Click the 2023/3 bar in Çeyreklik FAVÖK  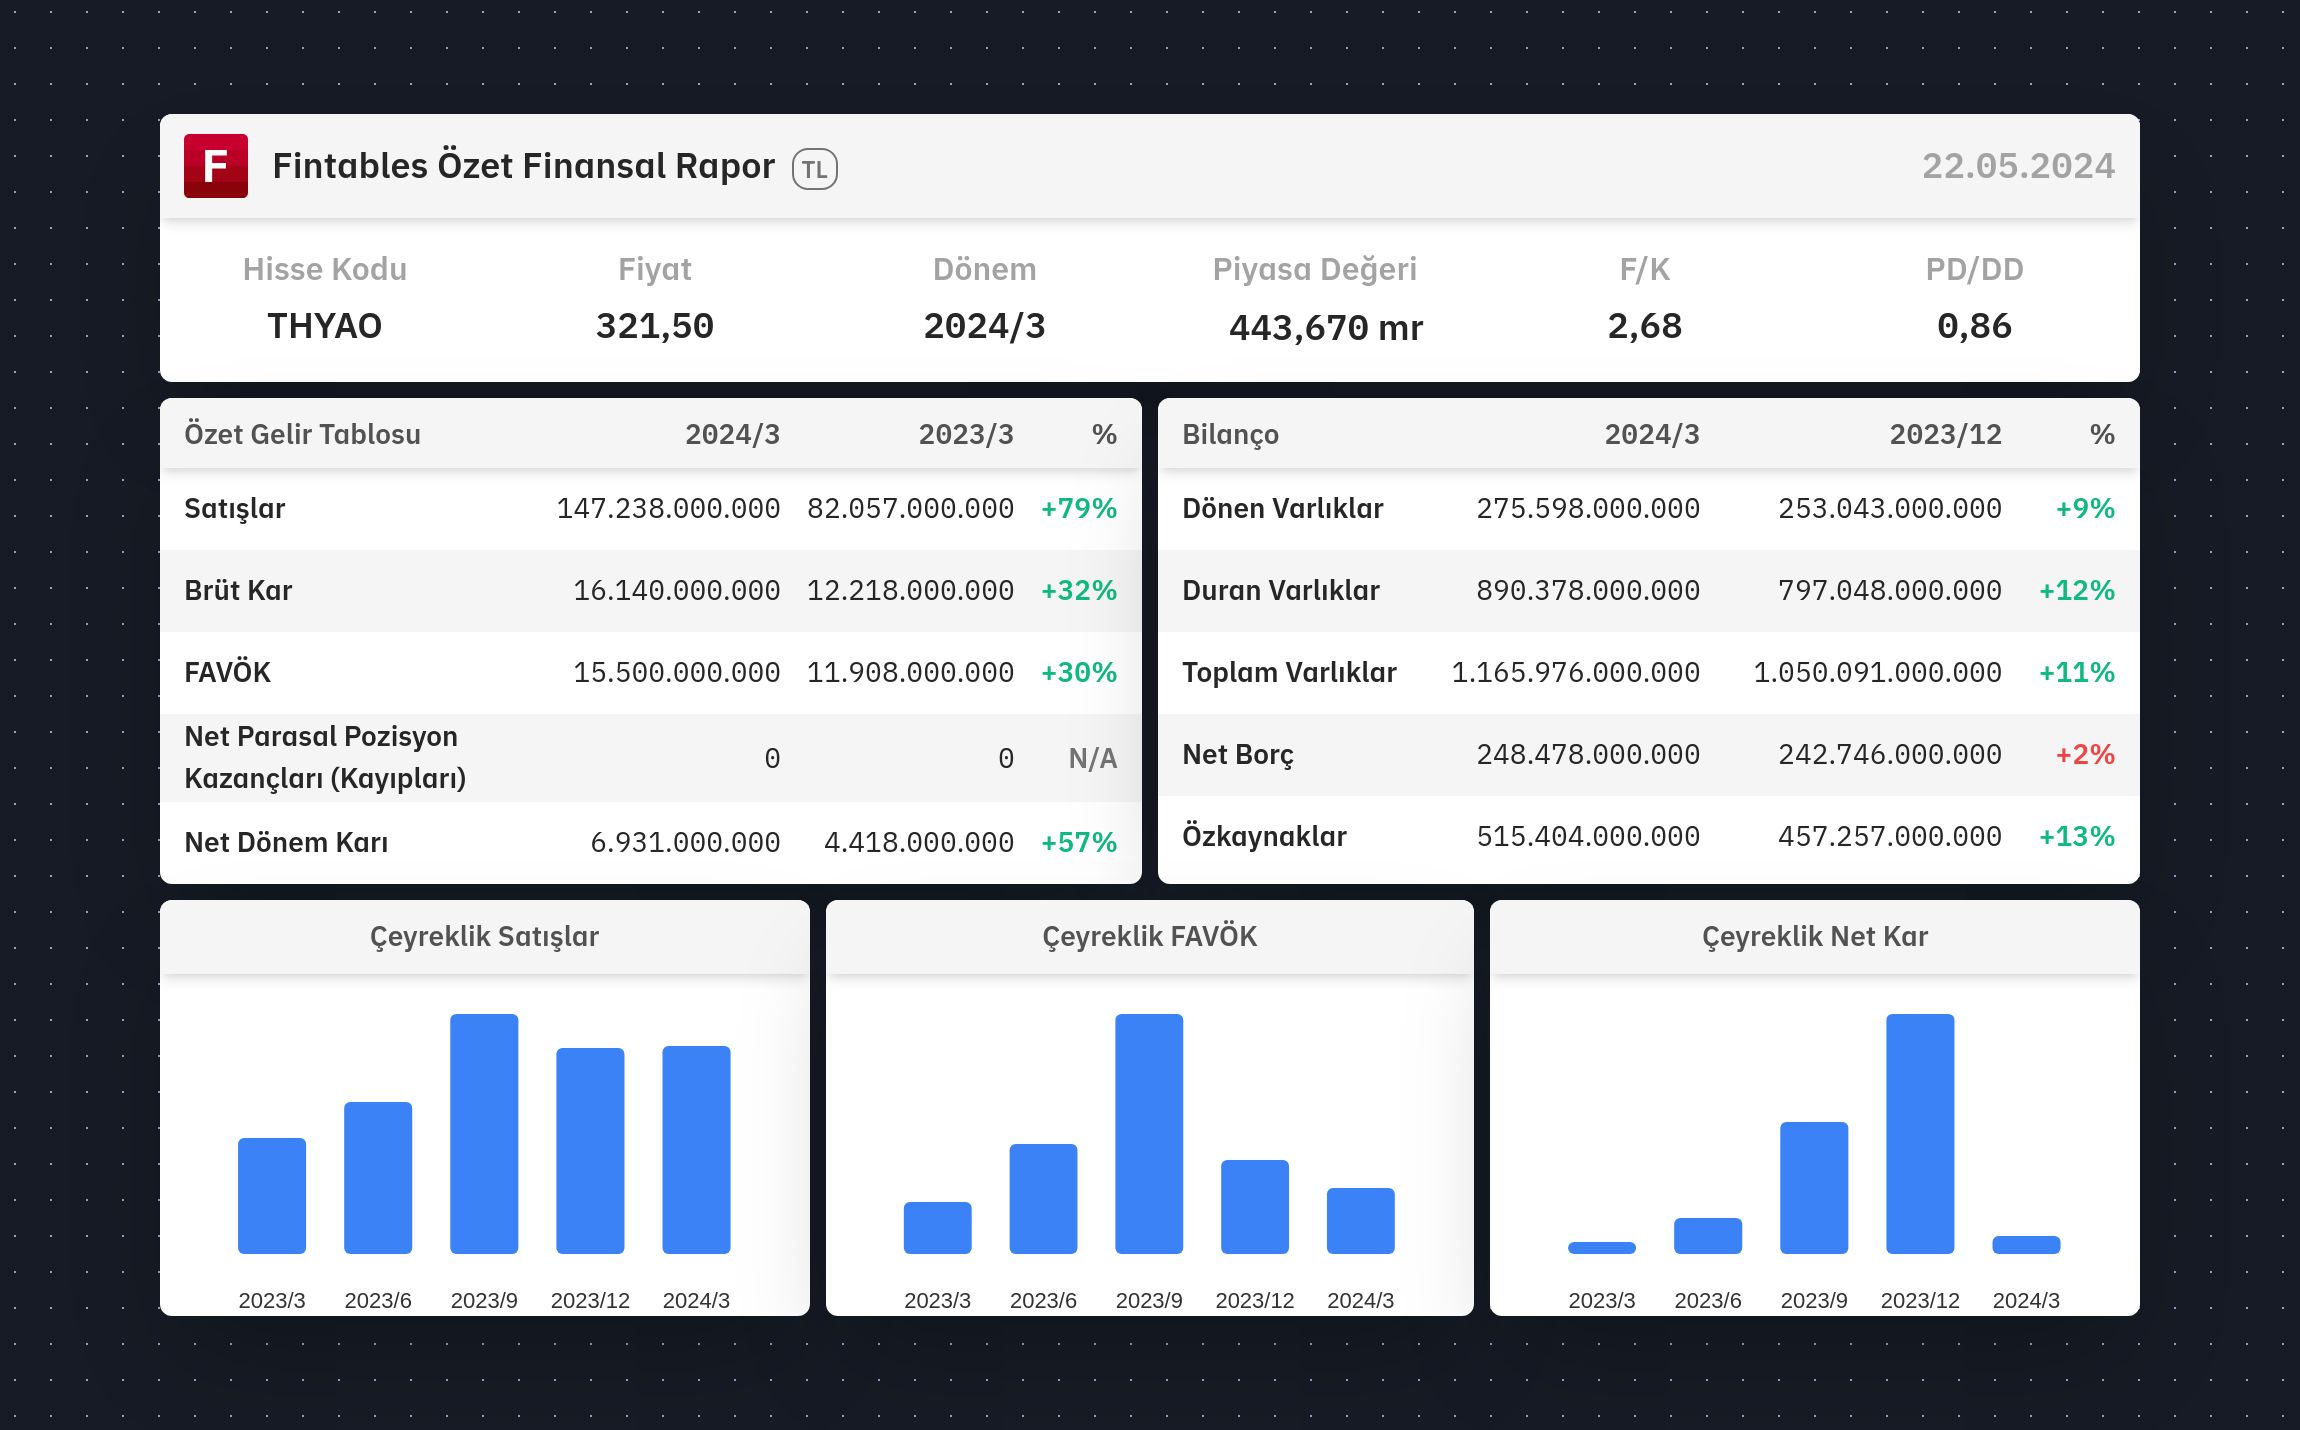point(937,1228)
